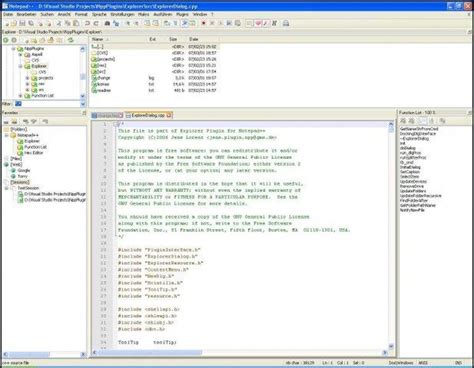Click the Print toolbar icon
The image size is (474, 368).
(x=286, y=23)
